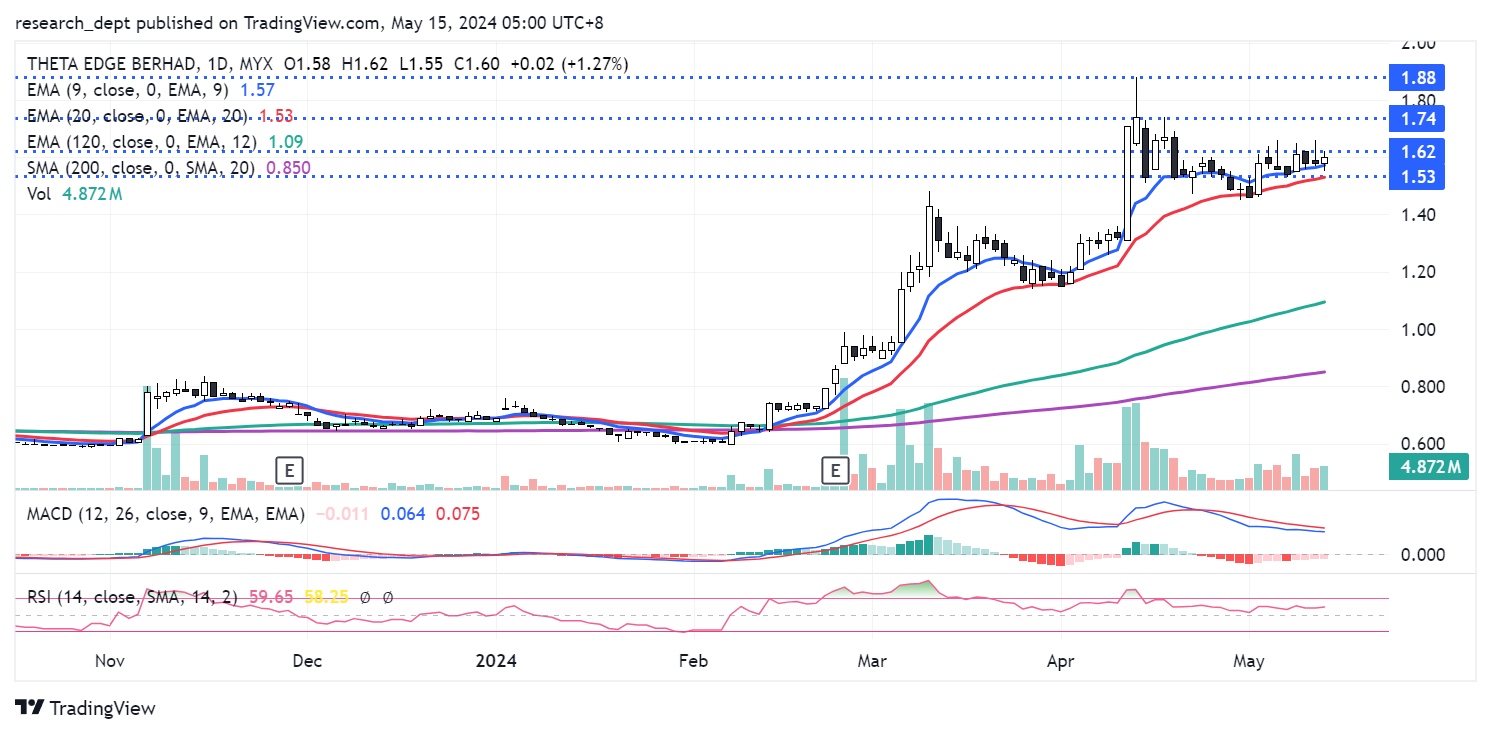Click the Apr label on time axis
This screenshot has width=1491, height=734.
(x=1060, y=661)
